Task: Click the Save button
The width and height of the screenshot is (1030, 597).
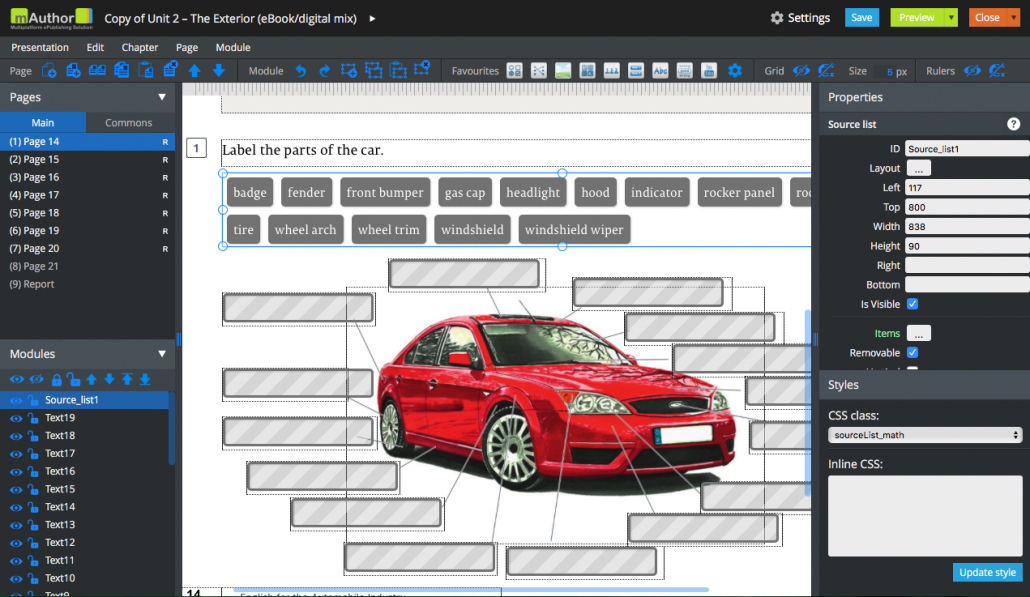Action: (x=862, y=18)
